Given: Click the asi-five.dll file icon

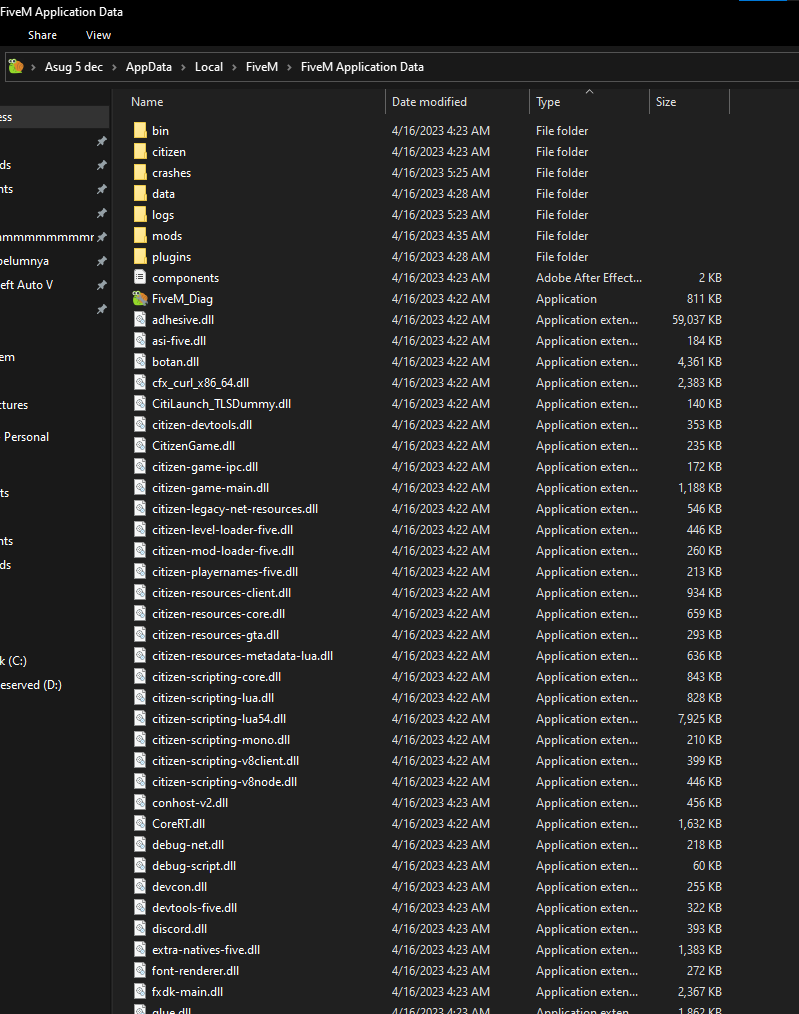Looking at the screenshot, I should [140, 341].
